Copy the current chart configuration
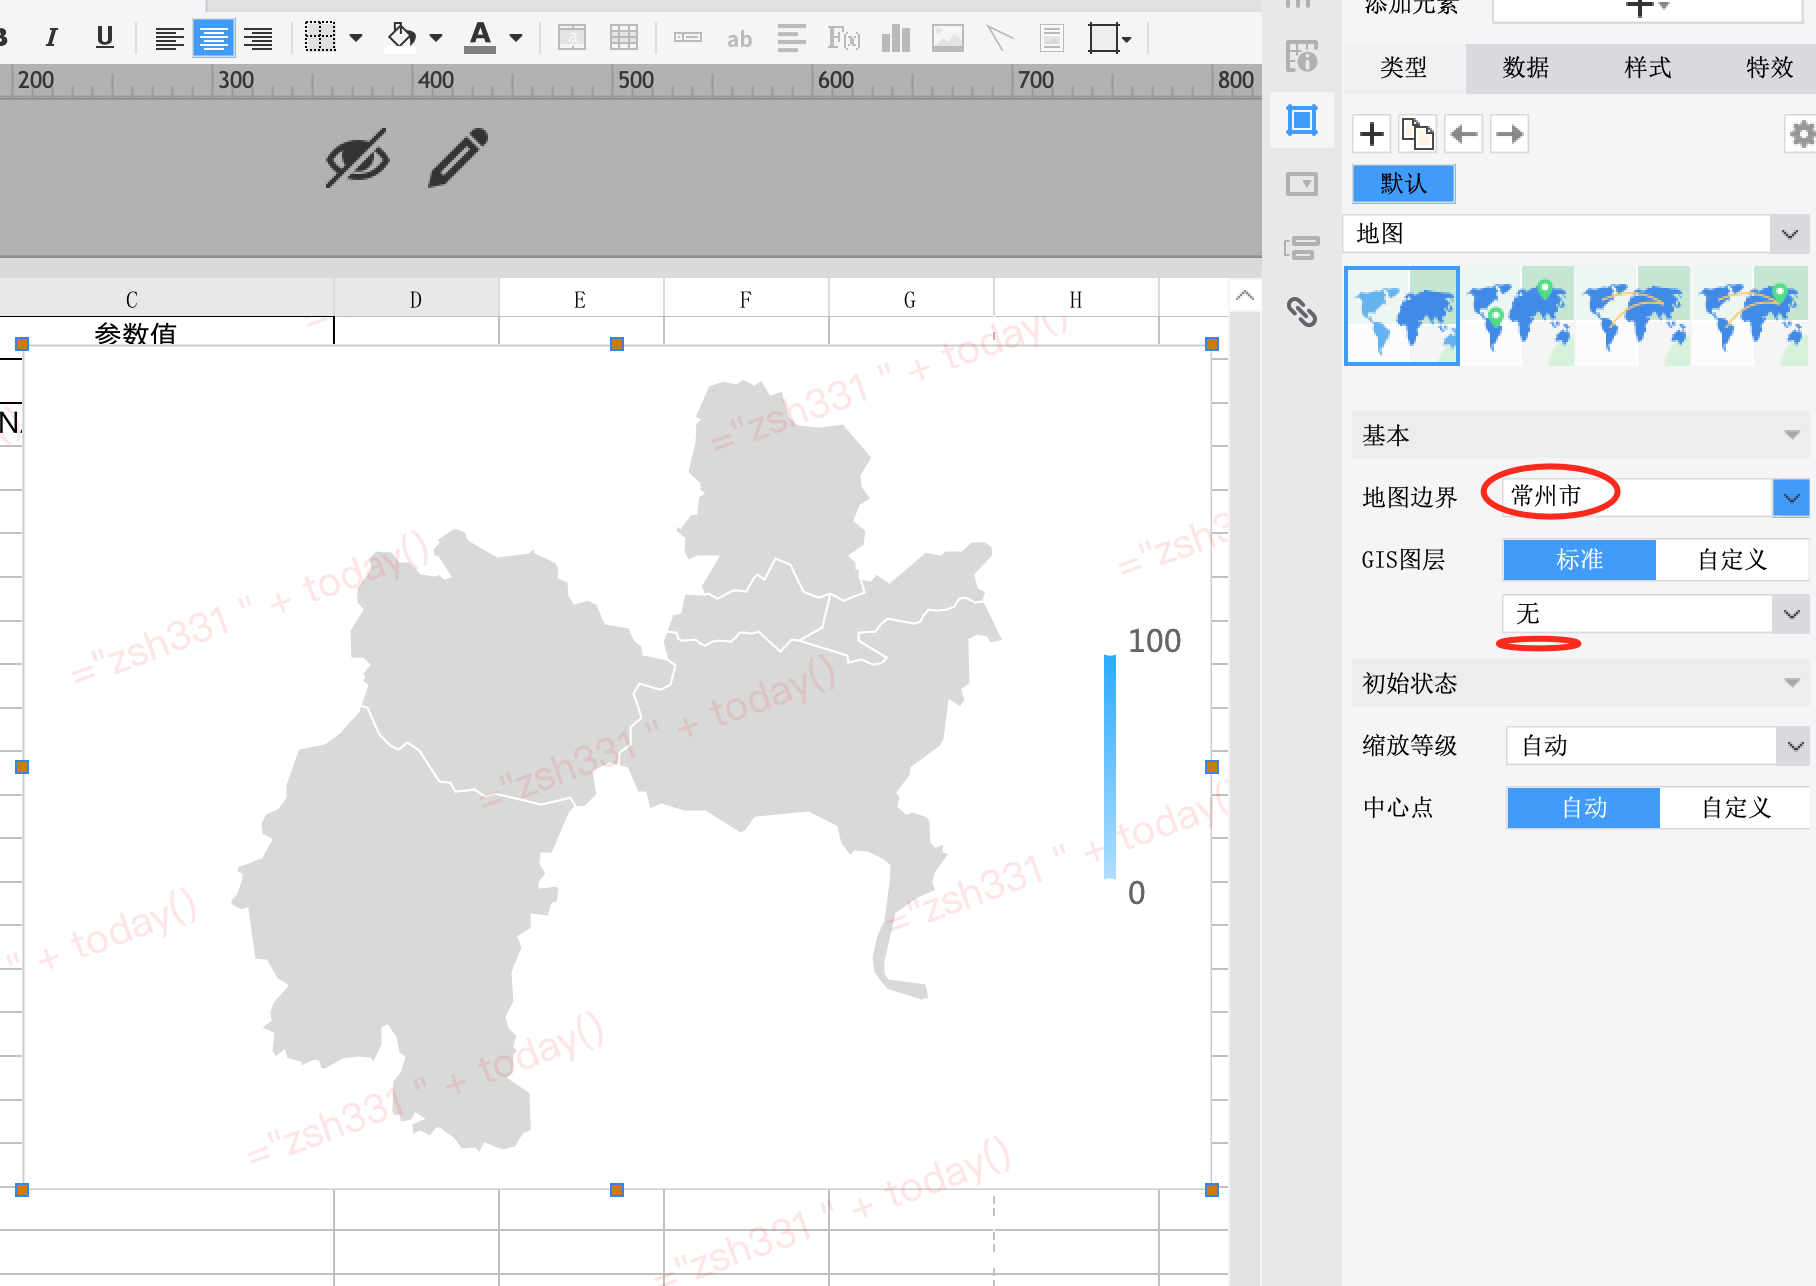The image size is (1816, 1286). coord(1417,133)
